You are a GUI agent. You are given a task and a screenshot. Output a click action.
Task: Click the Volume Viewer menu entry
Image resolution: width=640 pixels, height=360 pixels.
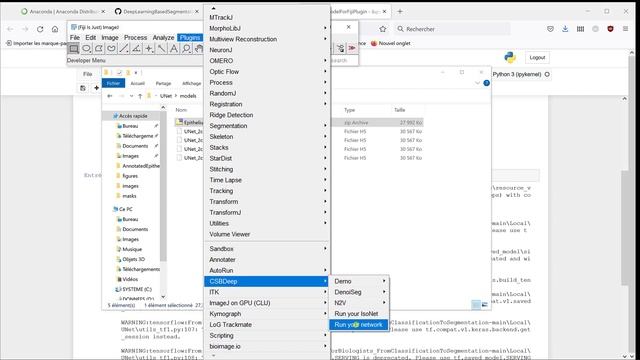267,234
